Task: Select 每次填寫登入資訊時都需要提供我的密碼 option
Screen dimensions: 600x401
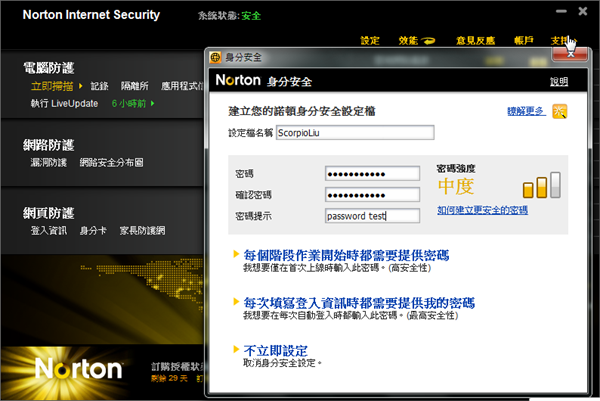Action: [359, 303]
